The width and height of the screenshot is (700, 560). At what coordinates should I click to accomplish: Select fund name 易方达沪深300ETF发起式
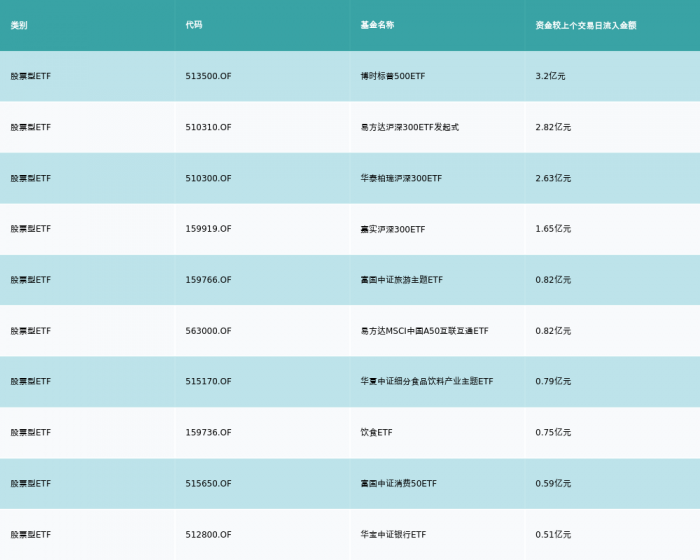(410, 127)
